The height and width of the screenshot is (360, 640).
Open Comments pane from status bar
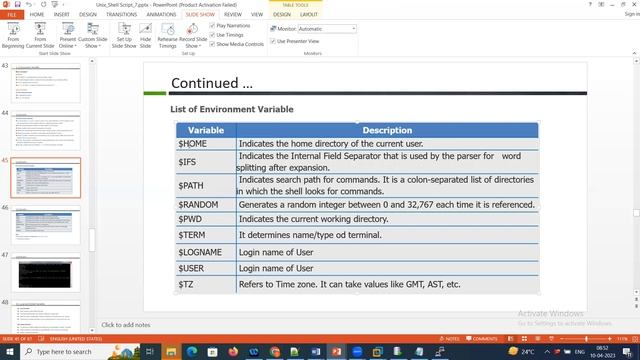coord(482,339)
